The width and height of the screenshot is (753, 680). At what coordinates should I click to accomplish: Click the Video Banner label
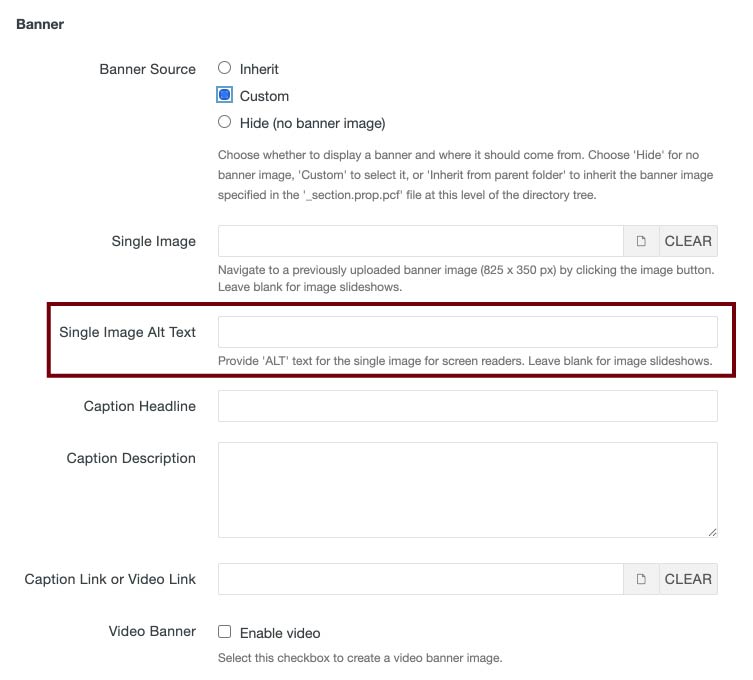coord(152,632)
